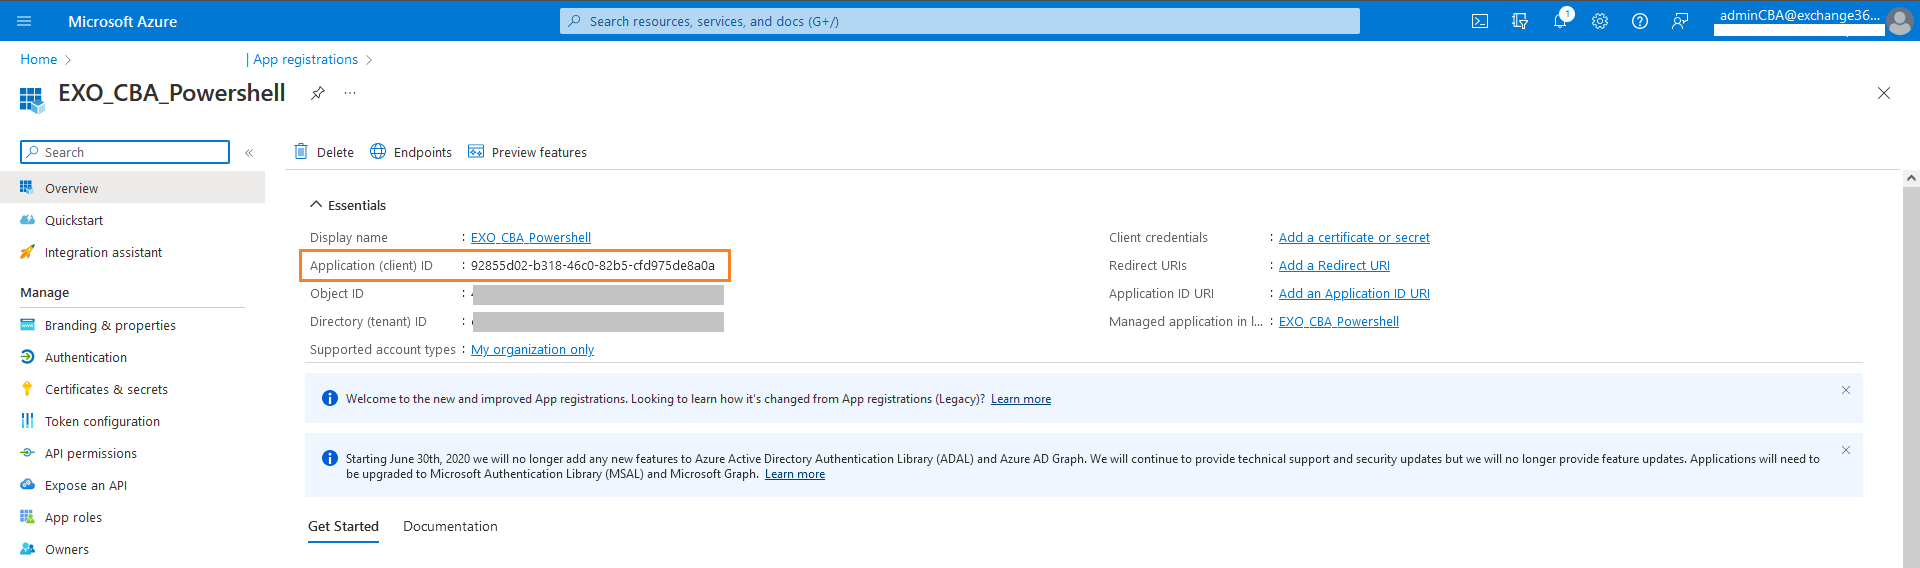Go to App registrations breadcrumb
Screen dimensions: 1920x568
pyautogui.click(x=305, y=60)
